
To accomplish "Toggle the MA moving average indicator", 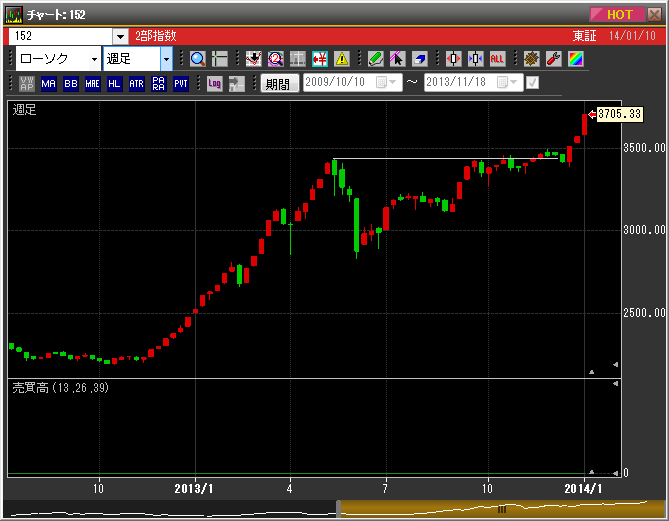I will tap(49, 84).
